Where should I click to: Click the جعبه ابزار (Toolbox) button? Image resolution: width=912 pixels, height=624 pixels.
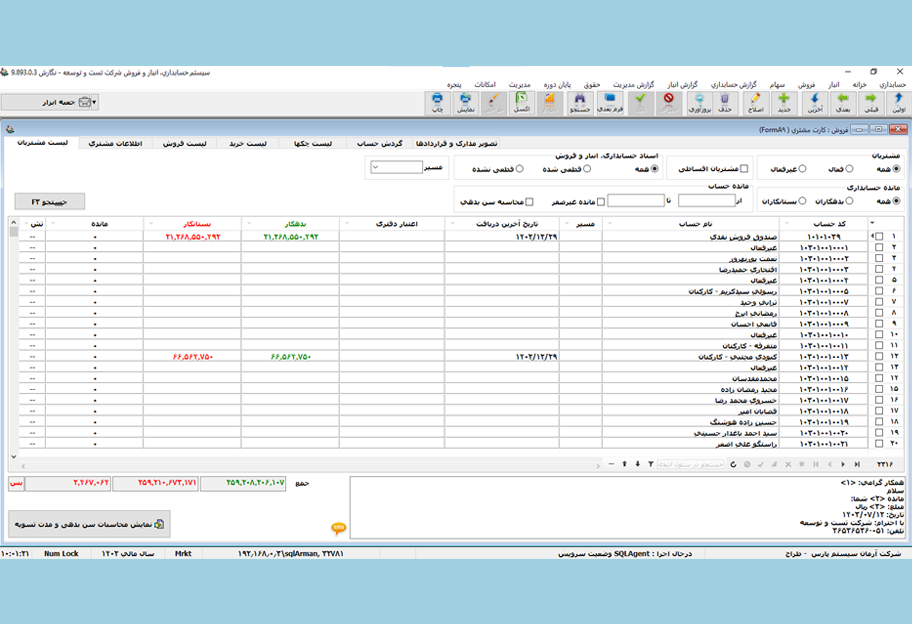click(x=47, y=102)
